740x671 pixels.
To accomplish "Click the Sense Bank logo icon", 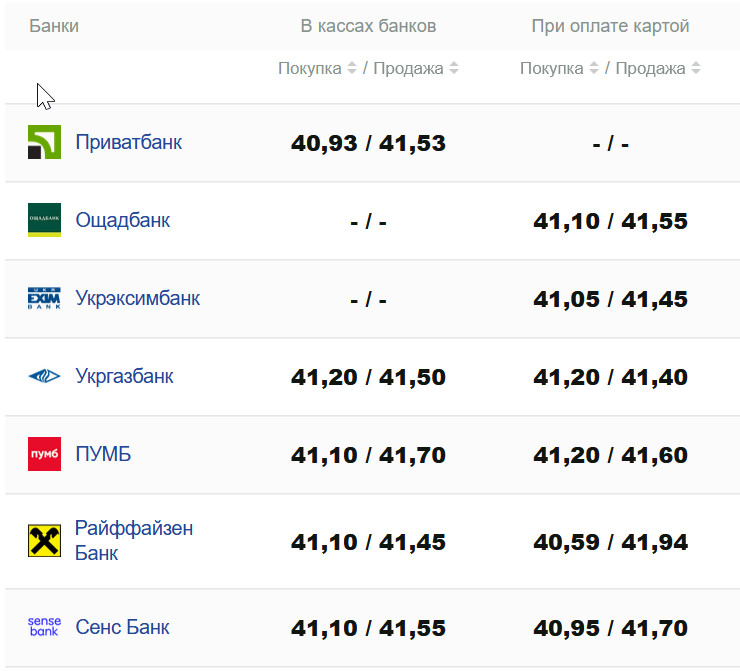I will click(x=44, y=627).
